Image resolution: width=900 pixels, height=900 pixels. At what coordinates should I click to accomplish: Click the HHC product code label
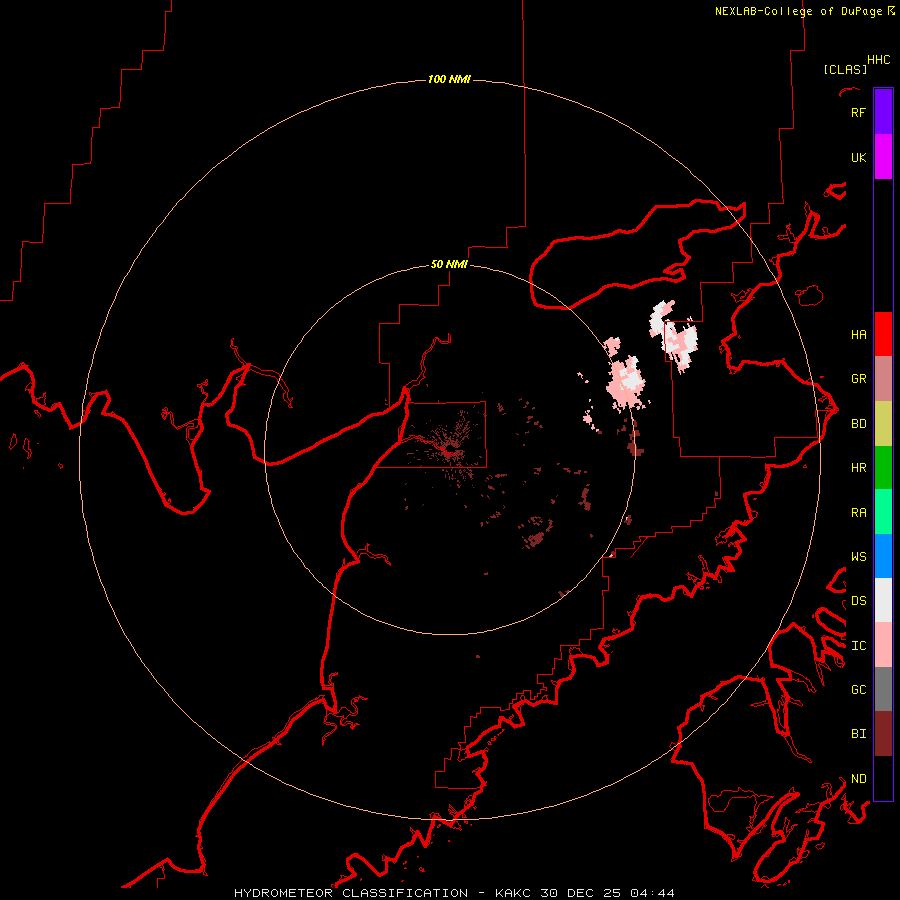click(879, 60)
